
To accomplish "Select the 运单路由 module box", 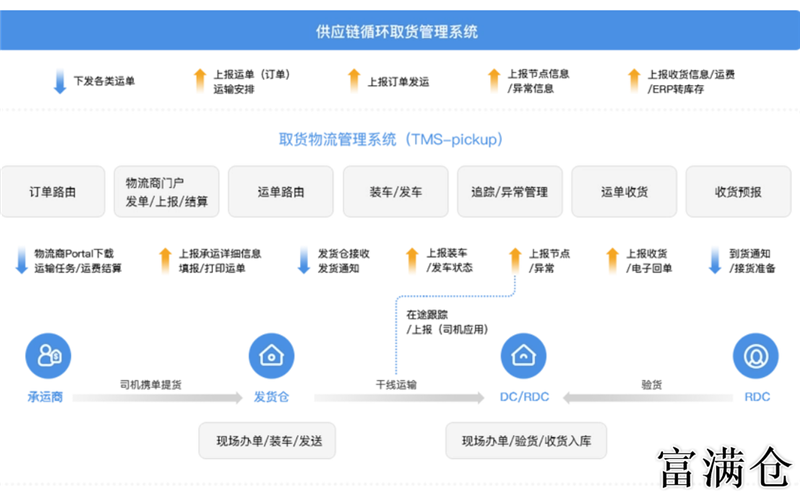I will pyautogui.click(x=281, y=191).
